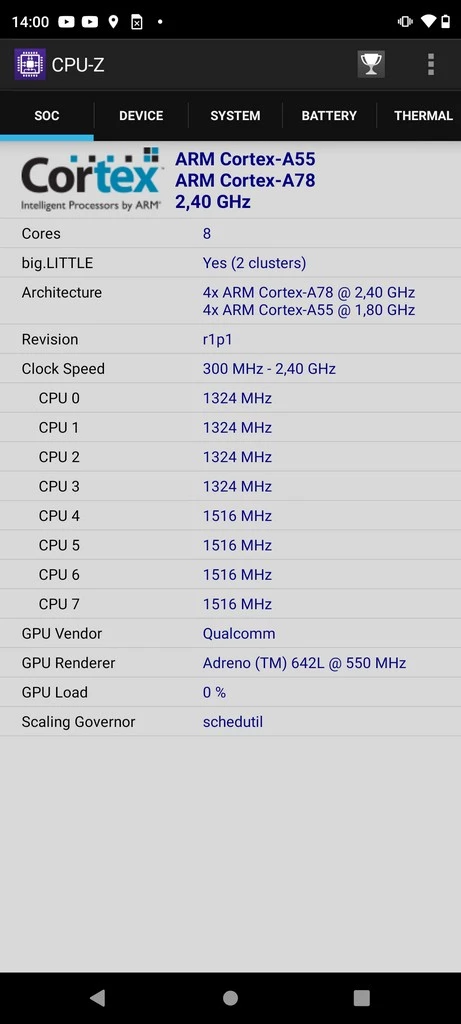Tap the recent apps square button
The height and width of the screenshot is (1024, 461).
pyautogui.click(x=362, y=997)
